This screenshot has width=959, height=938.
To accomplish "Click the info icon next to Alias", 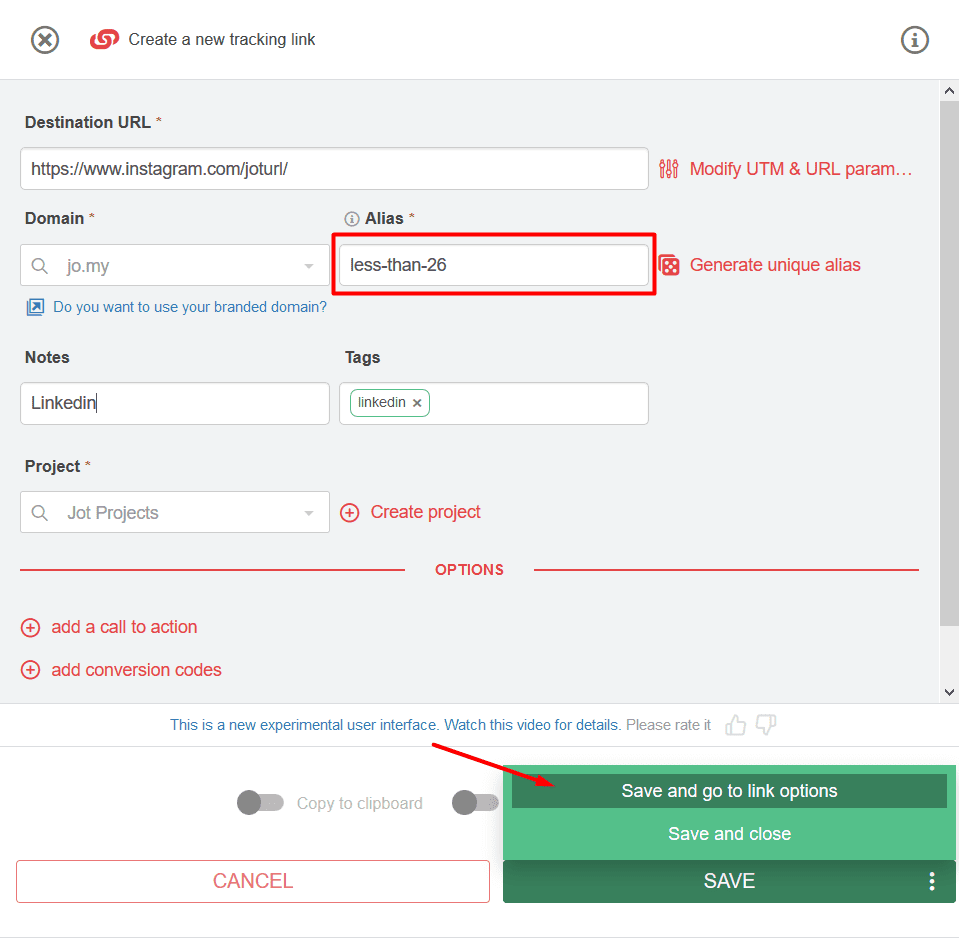I will [351, 218].
